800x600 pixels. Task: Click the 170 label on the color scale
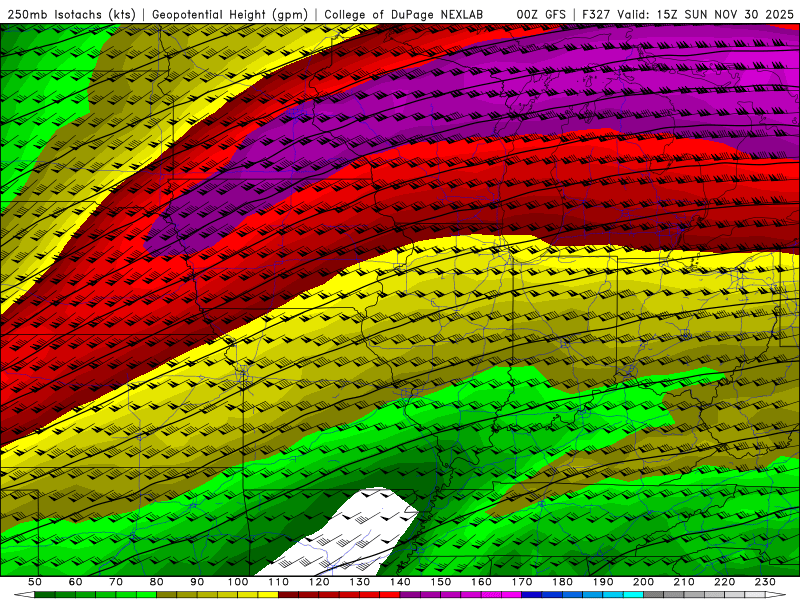522,582
